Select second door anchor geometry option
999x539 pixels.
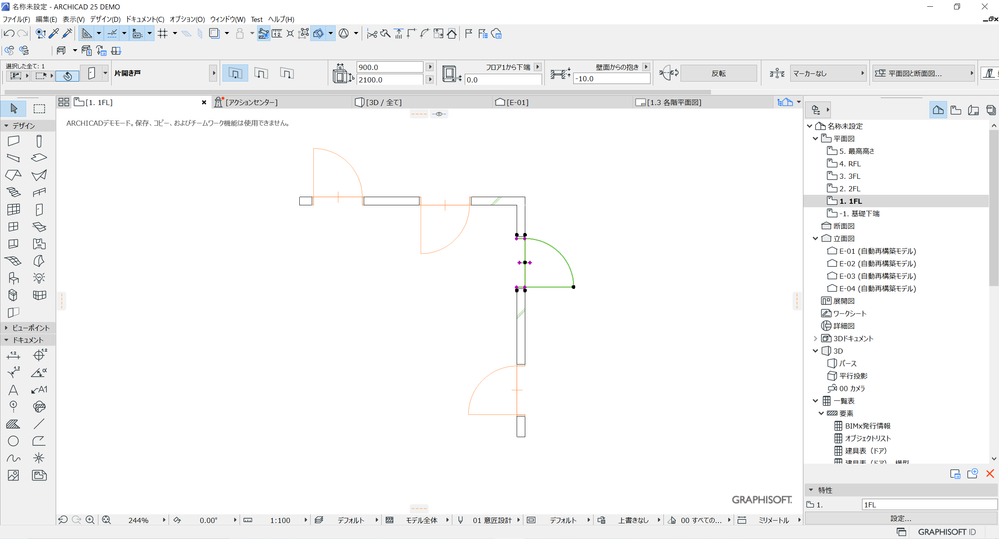[x=261, y=74]
